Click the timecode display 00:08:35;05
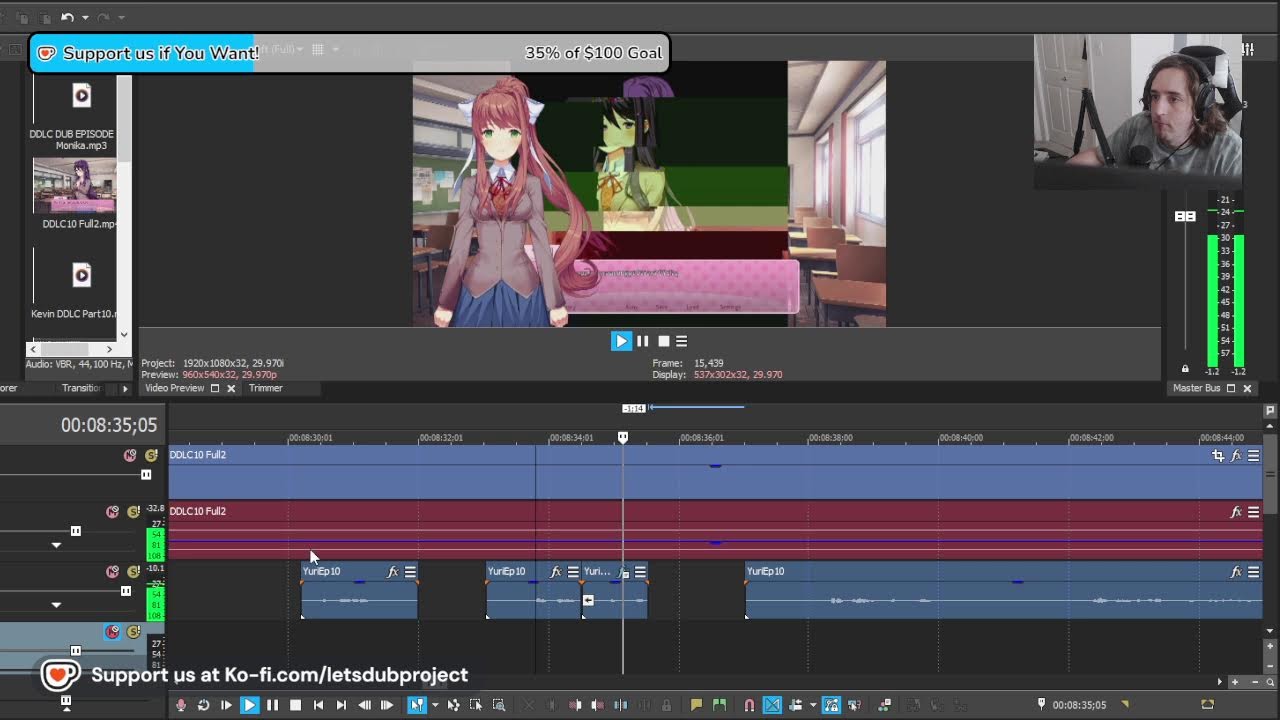1280x720 pixels. [109, 425]
